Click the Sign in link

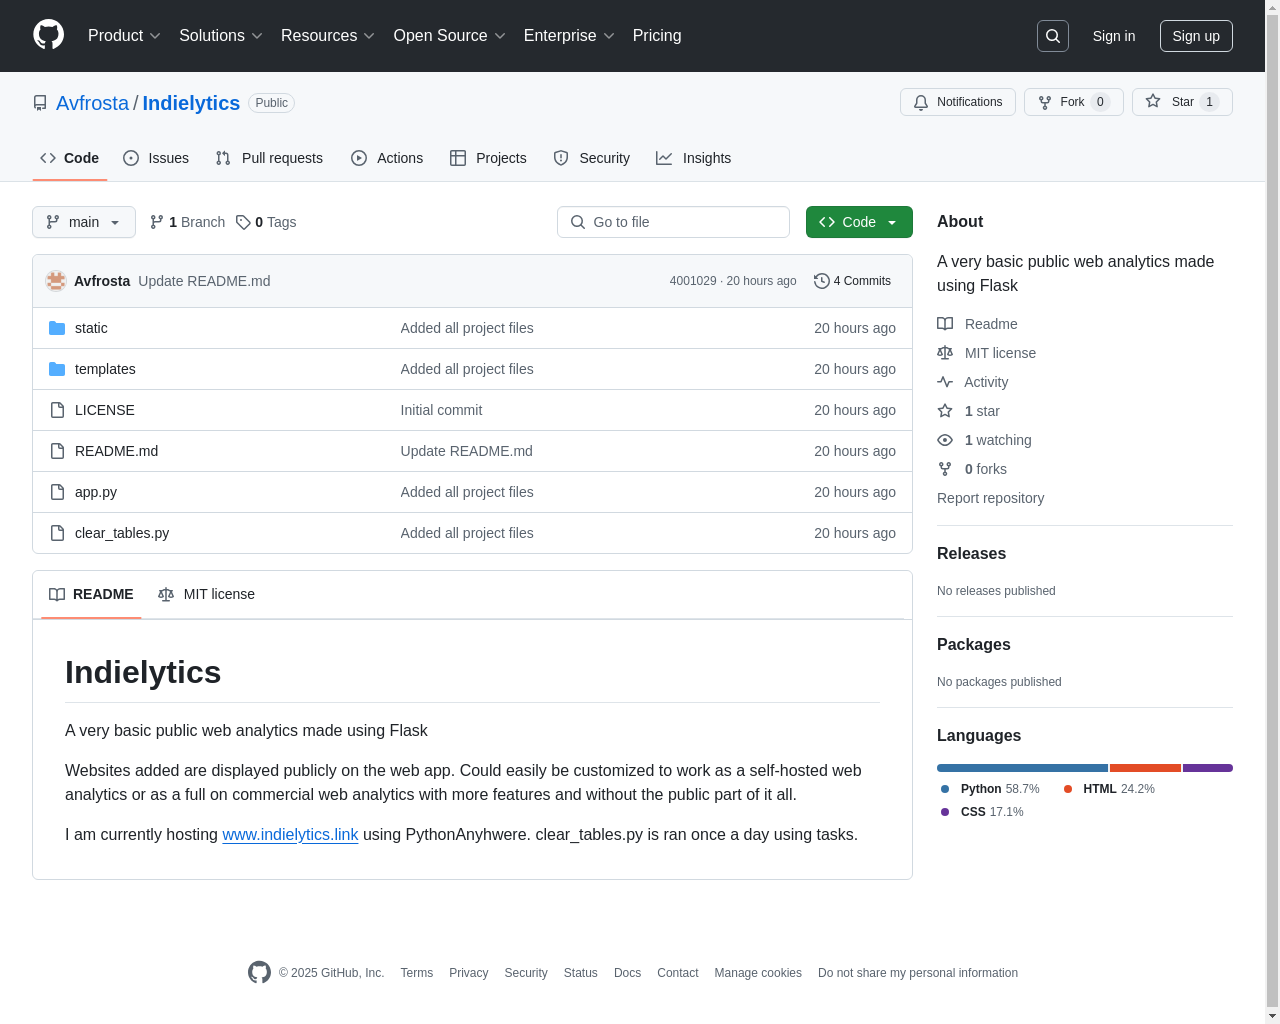point(1114,36)
